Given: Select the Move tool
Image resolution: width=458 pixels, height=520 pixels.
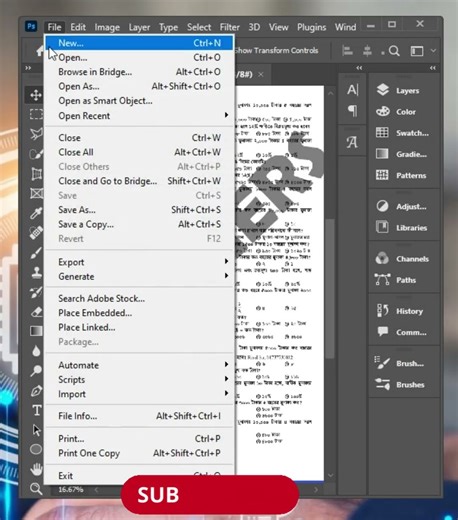Looking at the screenshot, I should (x=36, y=95).
